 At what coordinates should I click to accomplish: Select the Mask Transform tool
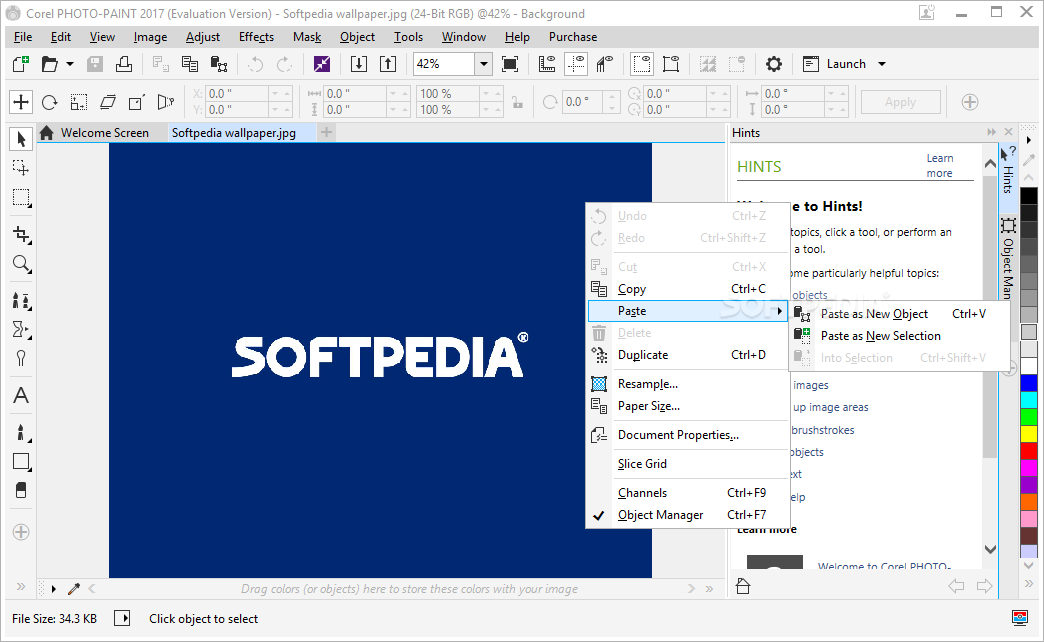coord(21,168)
